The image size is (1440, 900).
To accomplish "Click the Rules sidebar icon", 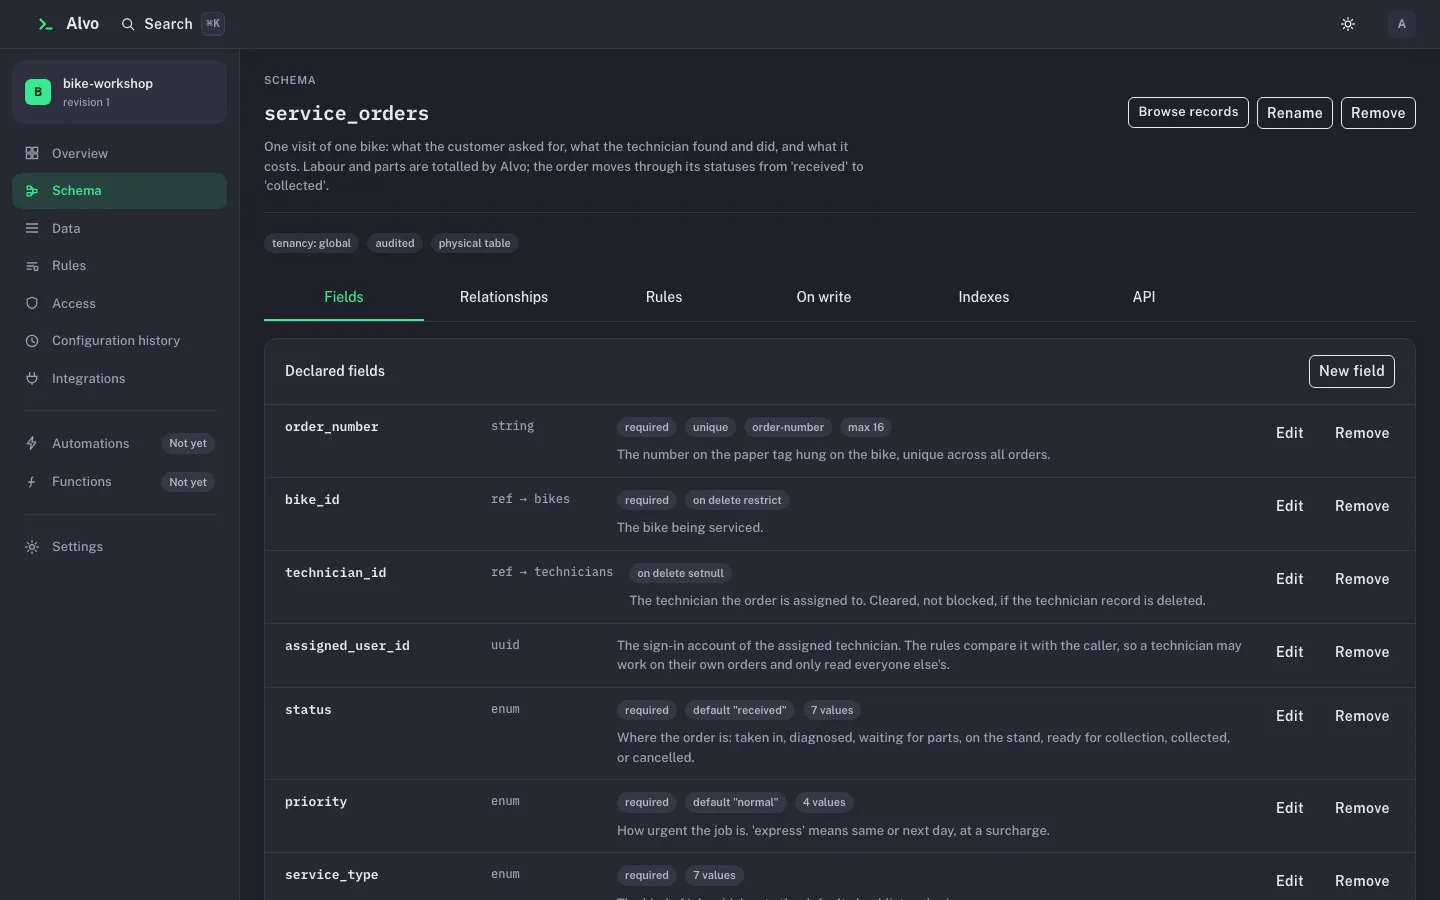I will click(32, 266).
